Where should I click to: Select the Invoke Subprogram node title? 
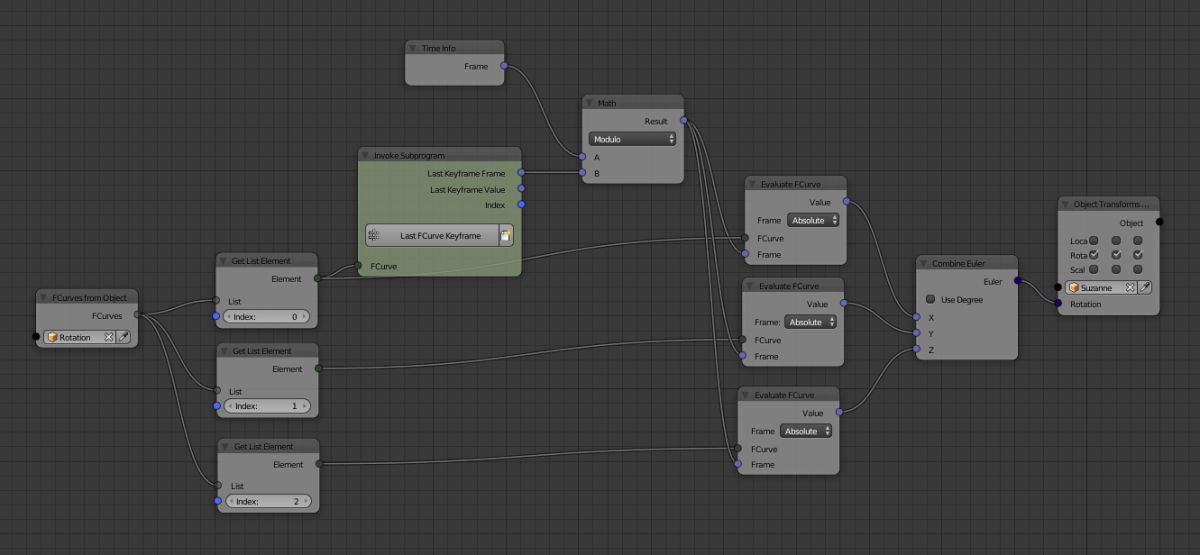click(x=410, y=155)
